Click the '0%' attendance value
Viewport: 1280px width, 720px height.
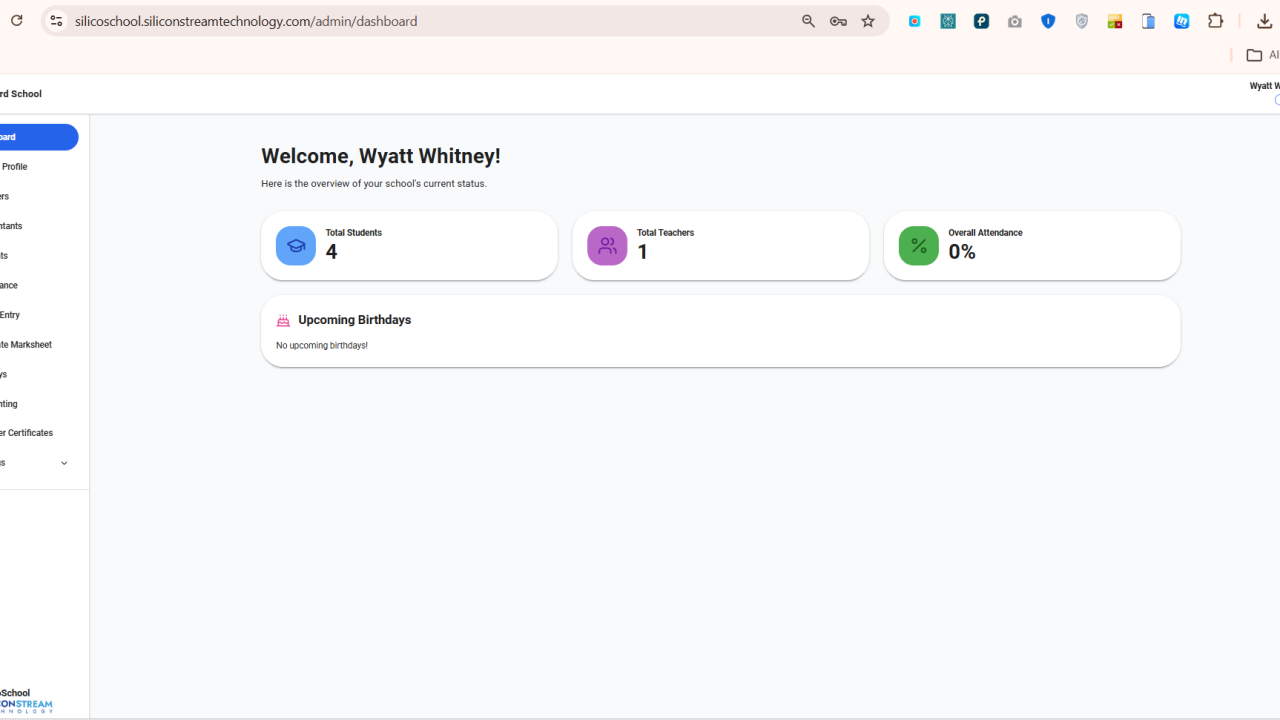(962, 252)
